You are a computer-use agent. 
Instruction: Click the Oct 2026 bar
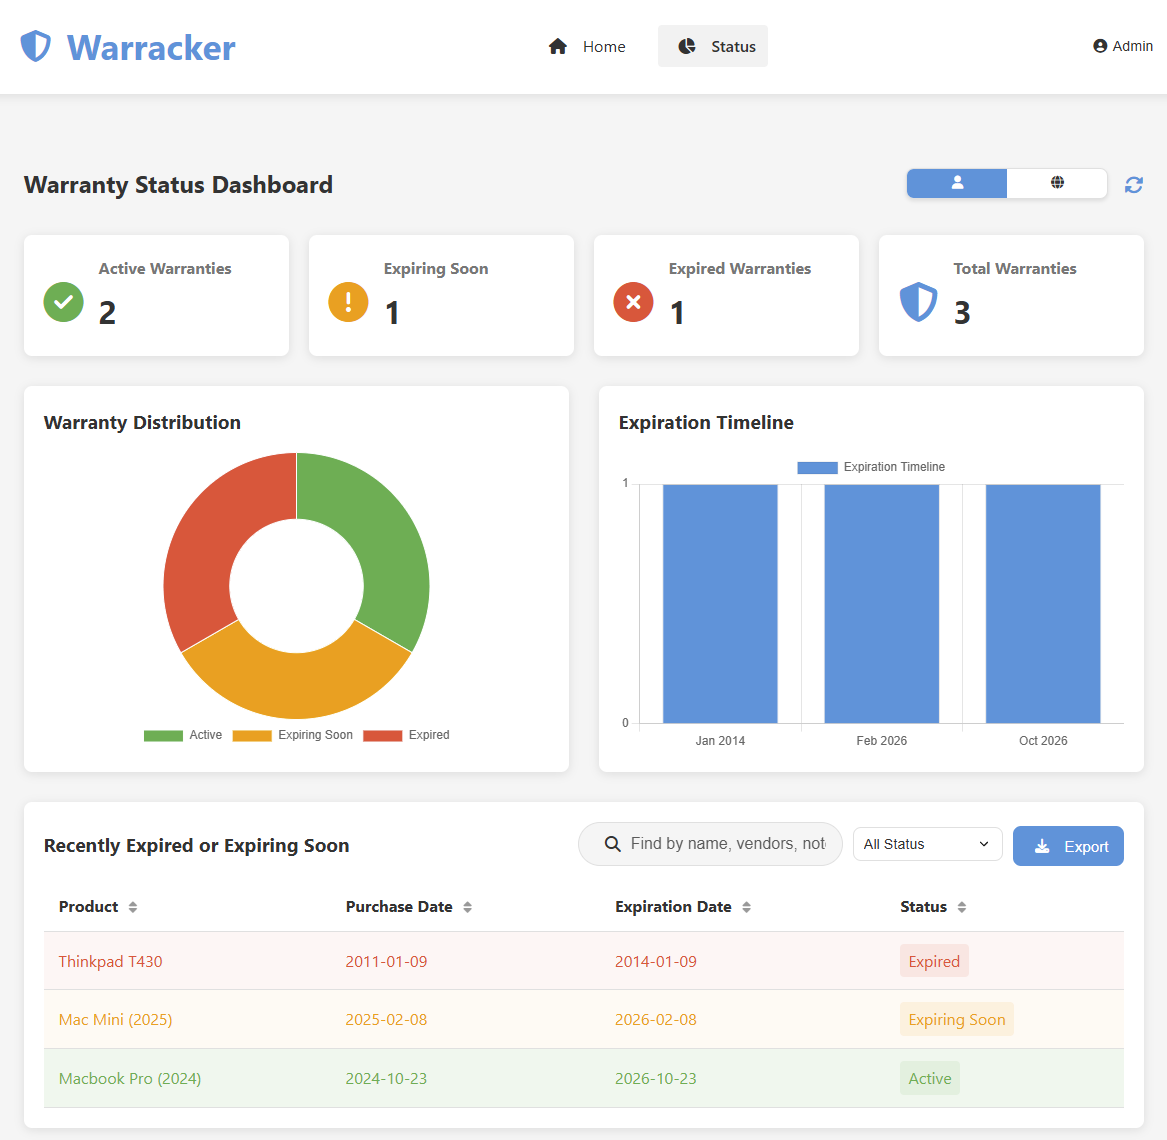(1043, 603)
